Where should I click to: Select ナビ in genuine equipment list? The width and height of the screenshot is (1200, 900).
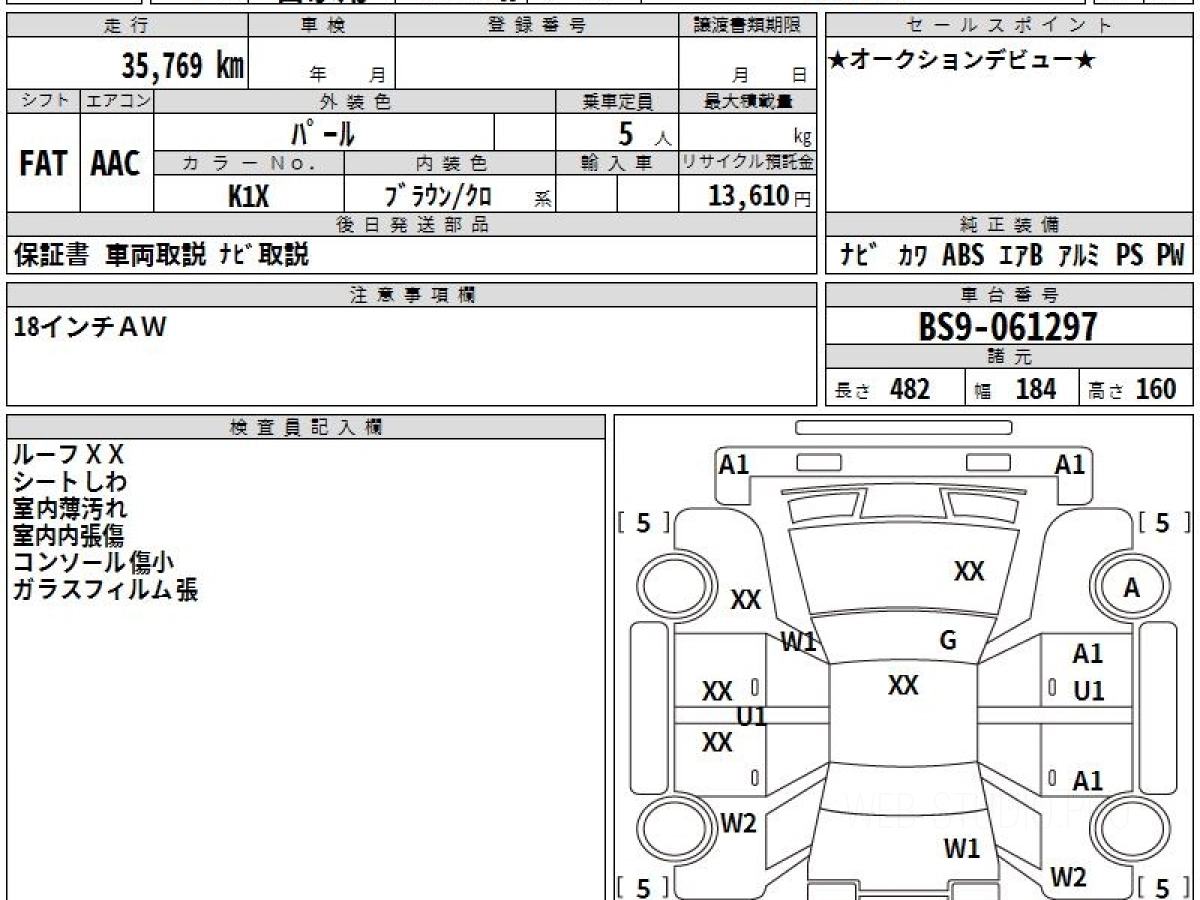tap(859, 256)
